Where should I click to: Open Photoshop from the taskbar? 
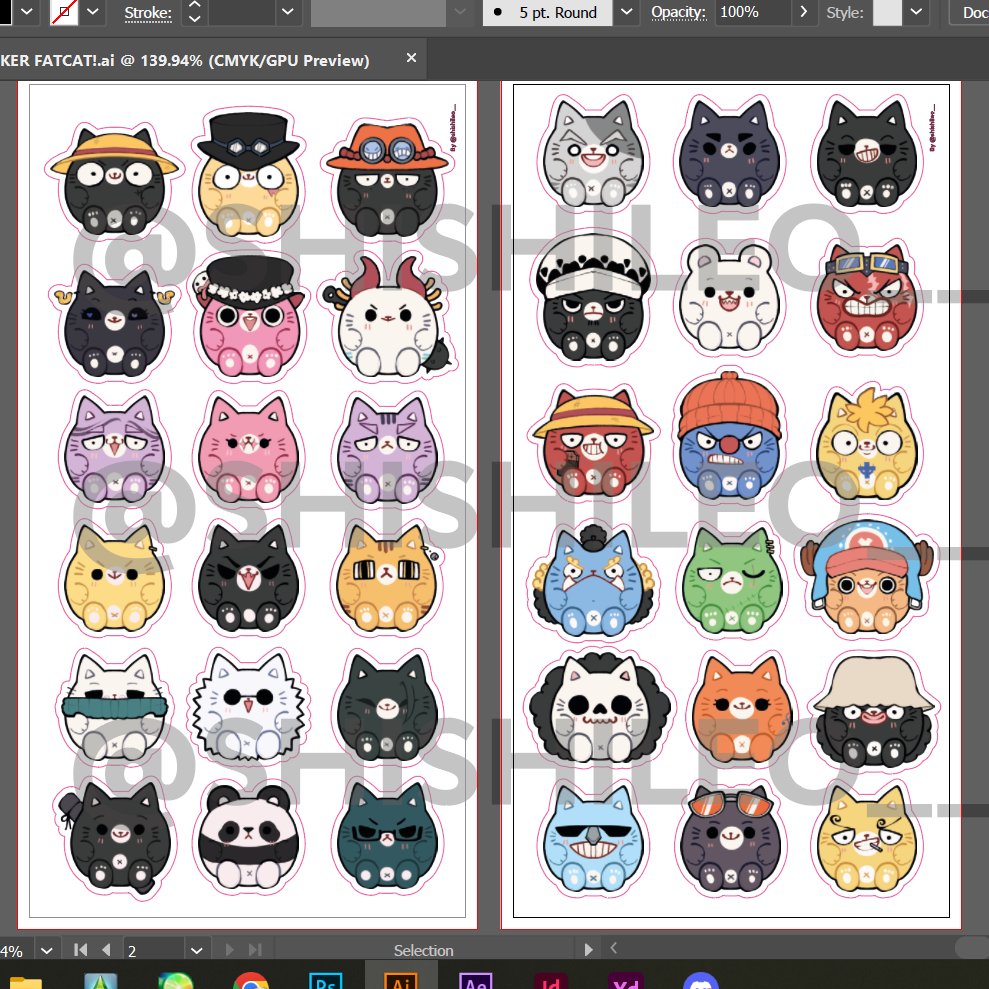[325, 981]
